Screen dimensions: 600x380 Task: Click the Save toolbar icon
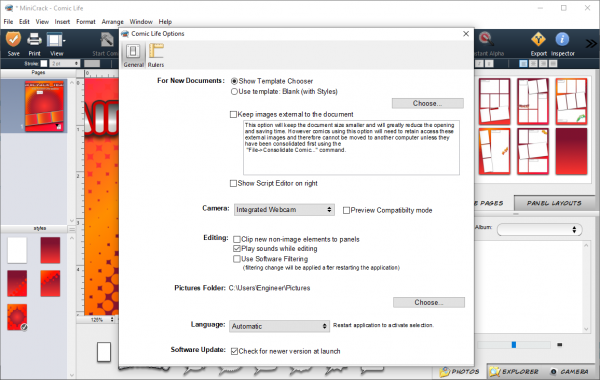click(13, 43)
